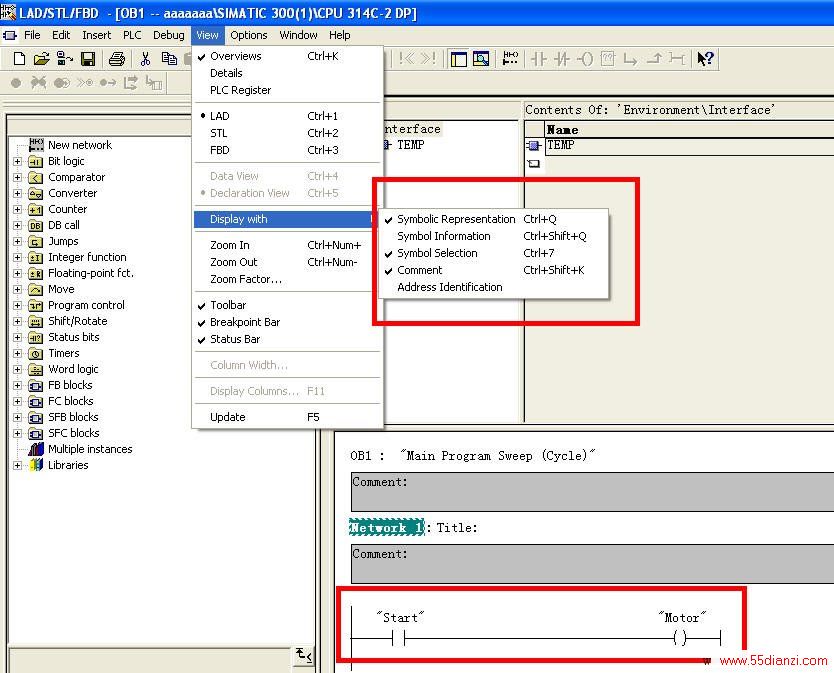The width and height of the screenshot is (834, 673).
Task: Click the Open folder toolbar icon
Action: point(41,59)
